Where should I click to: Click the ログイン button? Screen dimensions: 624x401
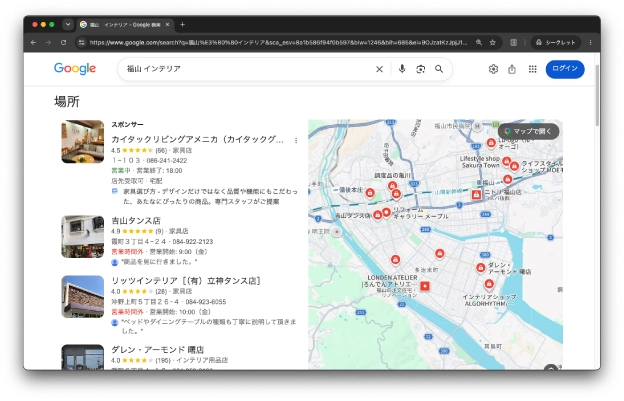click(565, 69)
